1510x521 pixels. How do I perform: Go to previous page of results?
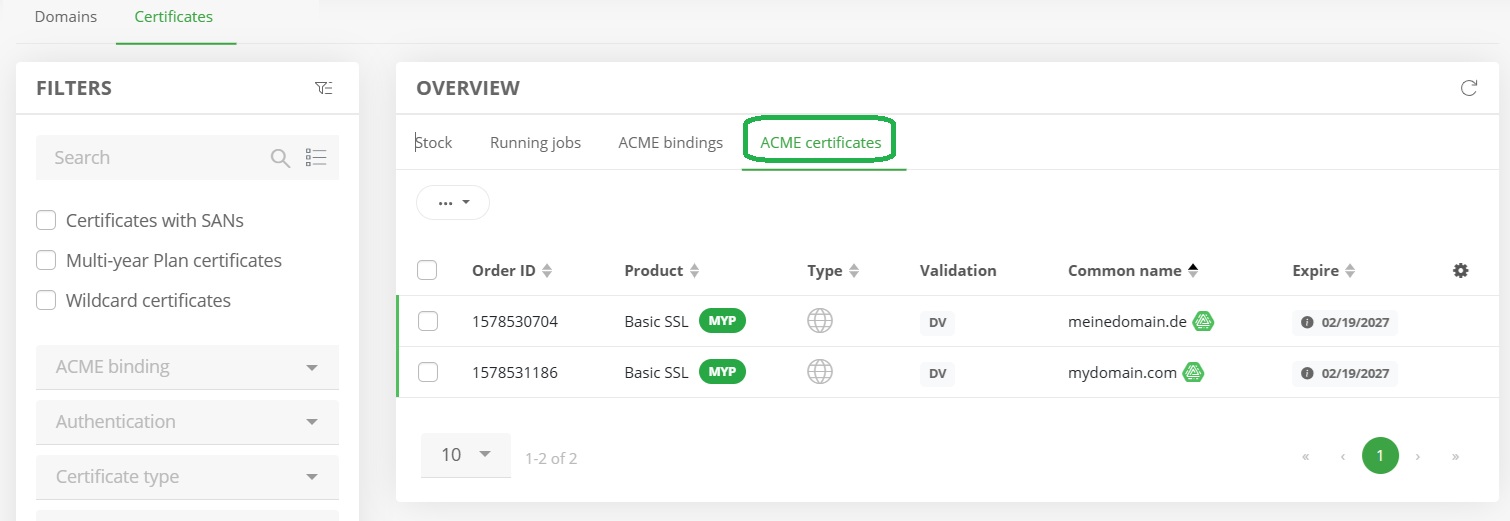(1343, 457)
